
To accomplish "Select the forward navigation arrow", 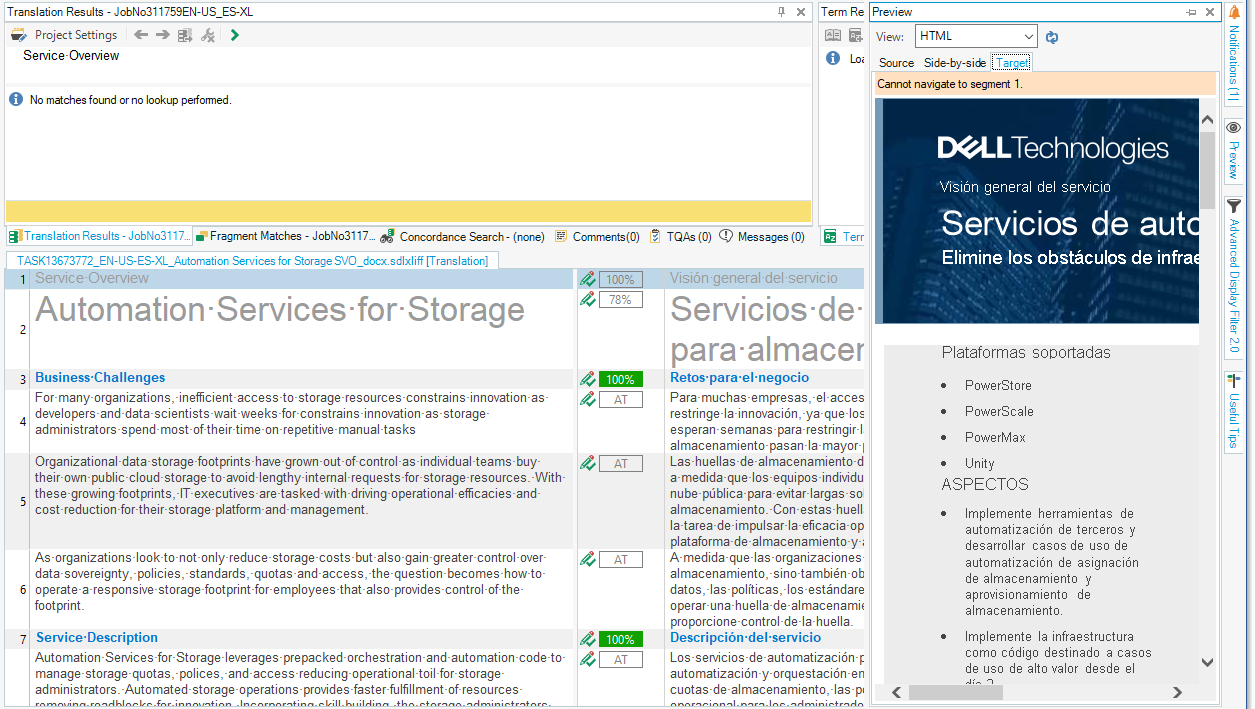I will (163, 34).
